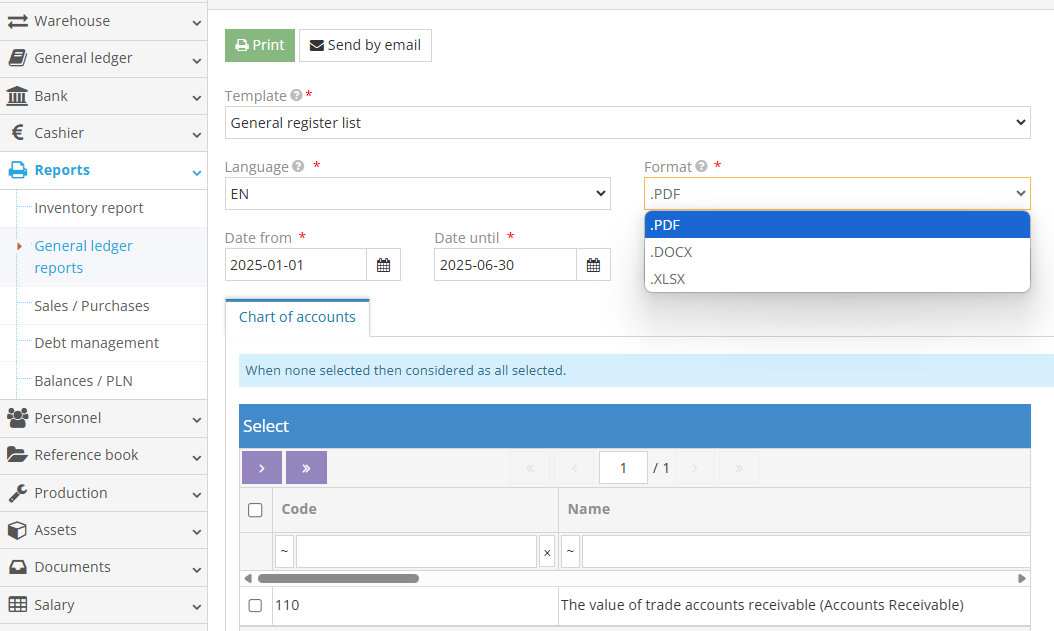Screen dimensions: 1054x631
Task: Switch to the Chart of accounts tab
Action: click(x=297, y=317)
